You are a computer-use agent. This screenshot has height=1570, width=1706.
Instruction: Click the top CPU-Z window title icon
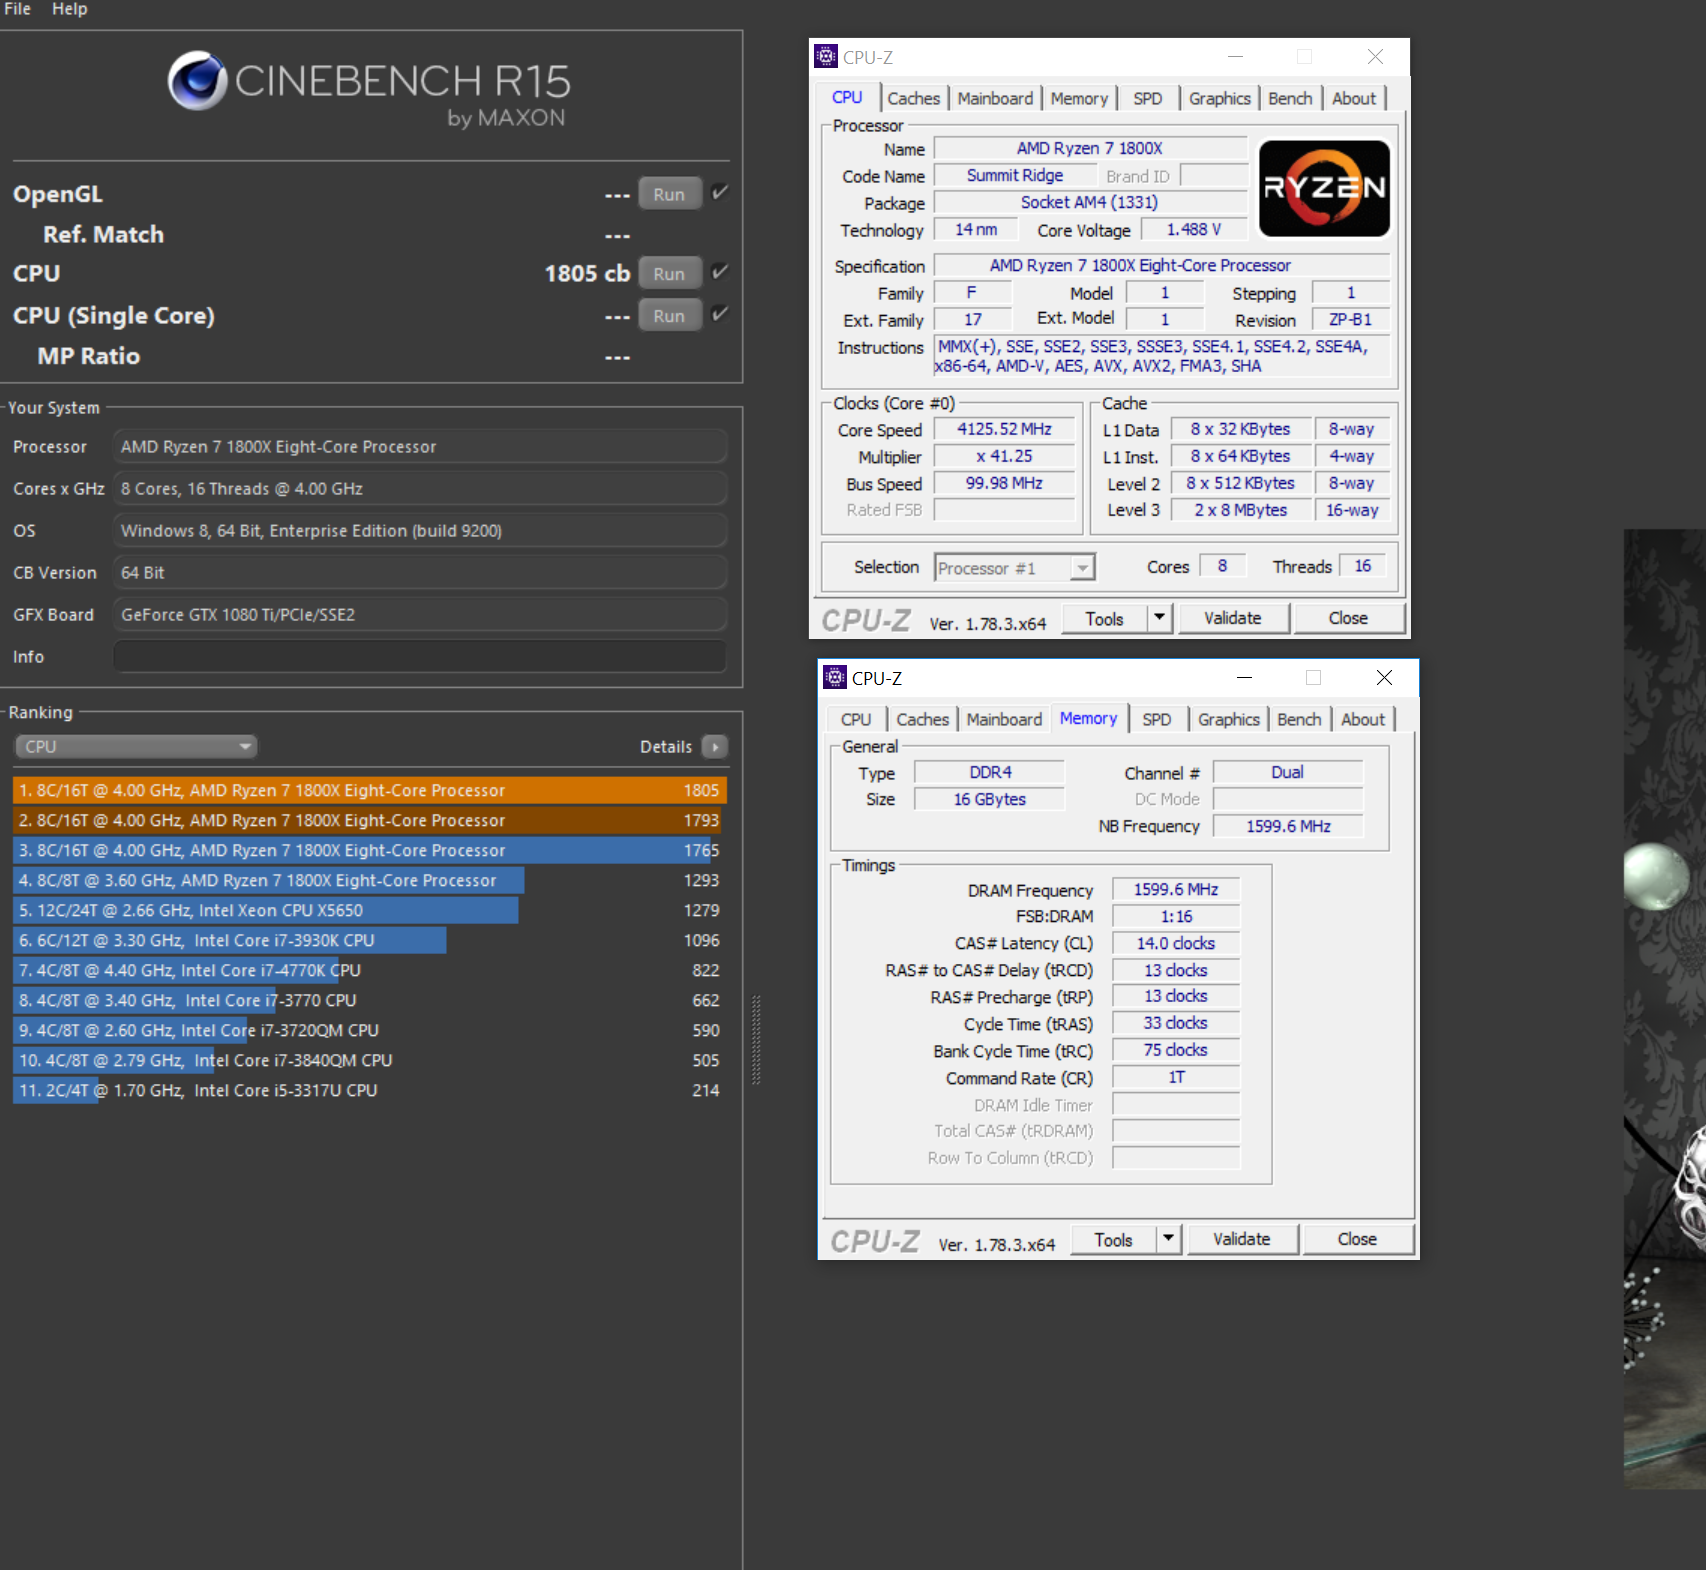click(x=826, y=56)
